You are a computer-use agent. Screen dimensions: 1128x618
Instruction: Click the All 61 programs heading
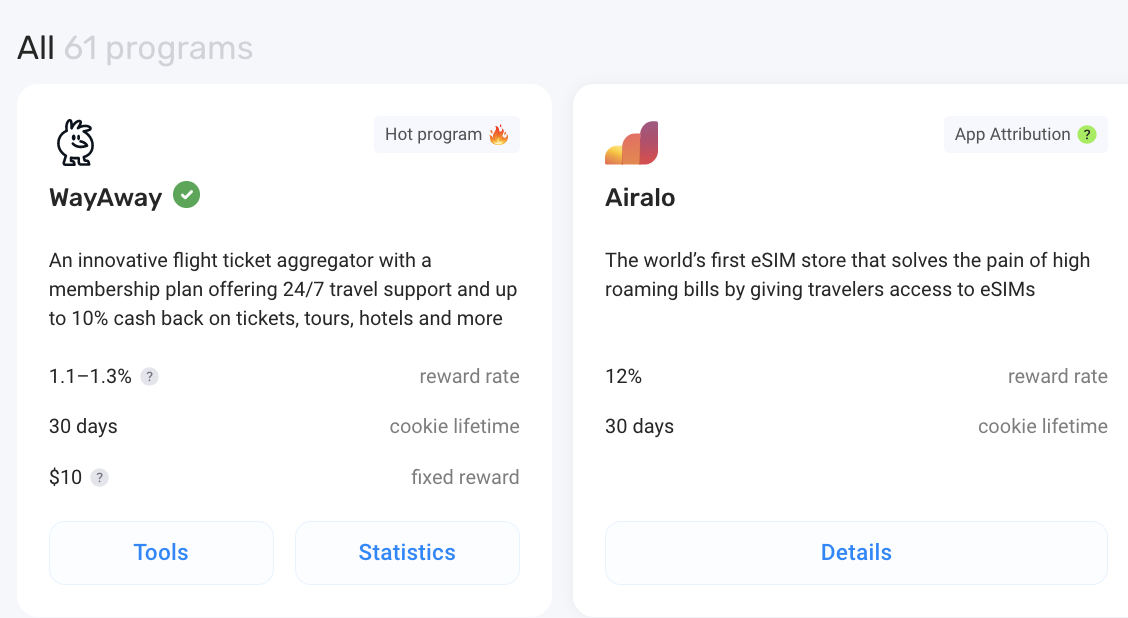pyautogui.click(x=135, y=48)
